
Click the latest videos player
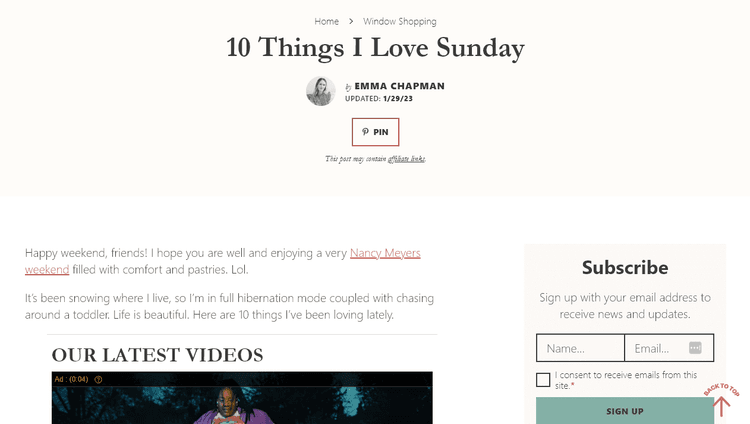[242, 405]
